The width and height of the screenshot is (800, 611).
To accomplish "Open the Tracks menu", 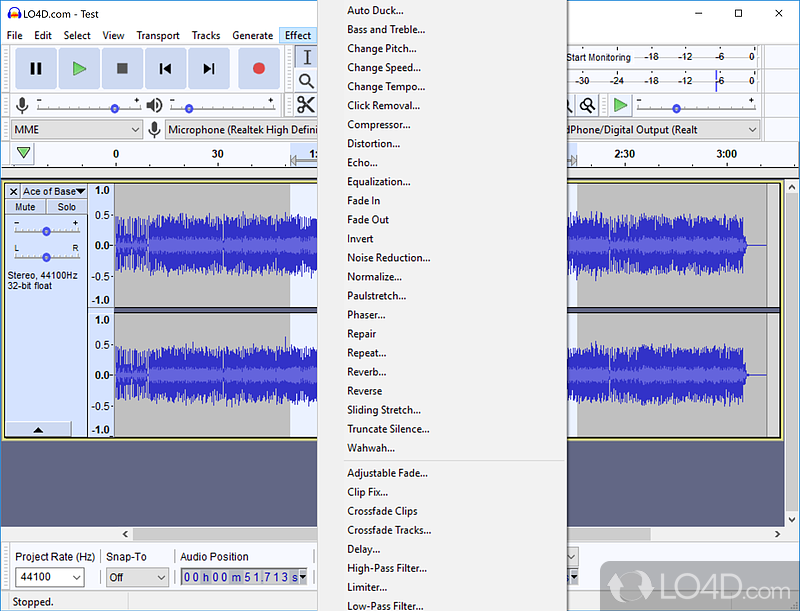I will 206,35.
